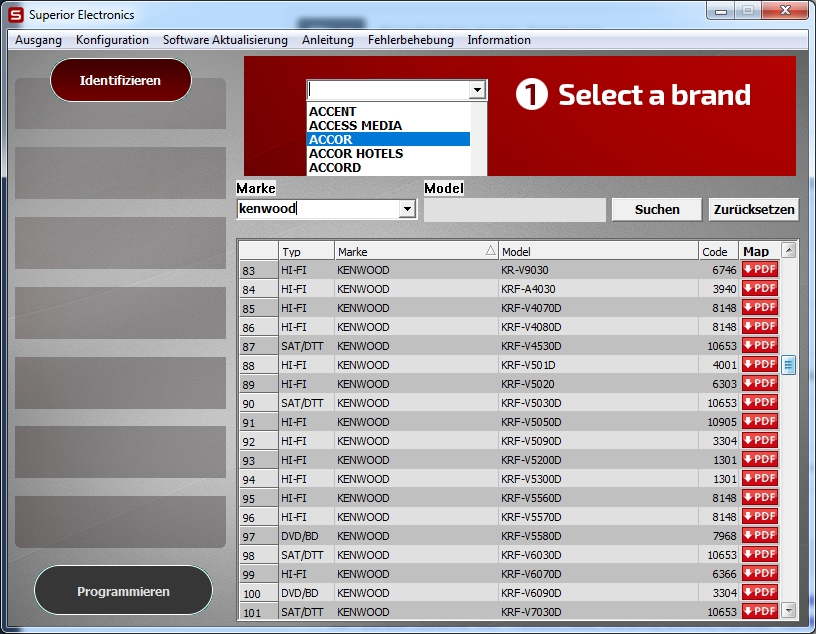Screen dimensions: 816x634
Task: Sort table by Marke column header
Action: pyautogui.click(x=415, y=251)
